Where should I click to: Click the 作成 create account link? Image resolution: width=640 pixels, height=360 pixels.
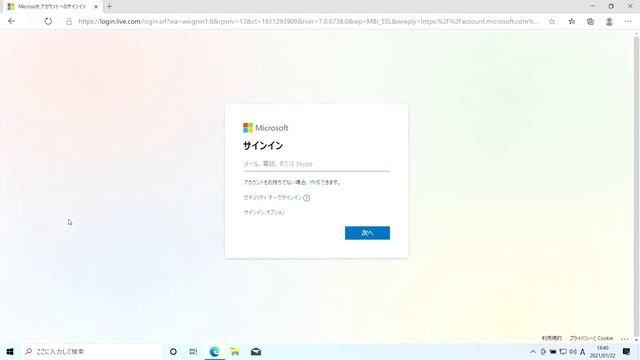314,182
